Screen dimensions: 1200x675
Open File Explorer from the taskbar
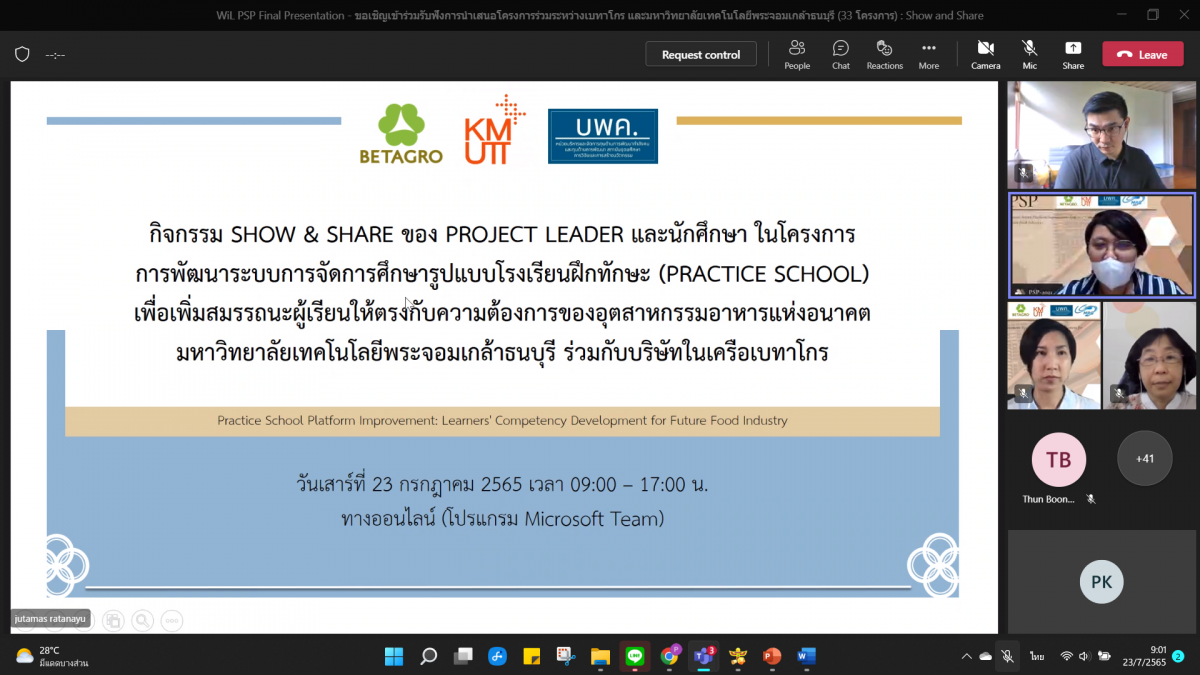600,656
